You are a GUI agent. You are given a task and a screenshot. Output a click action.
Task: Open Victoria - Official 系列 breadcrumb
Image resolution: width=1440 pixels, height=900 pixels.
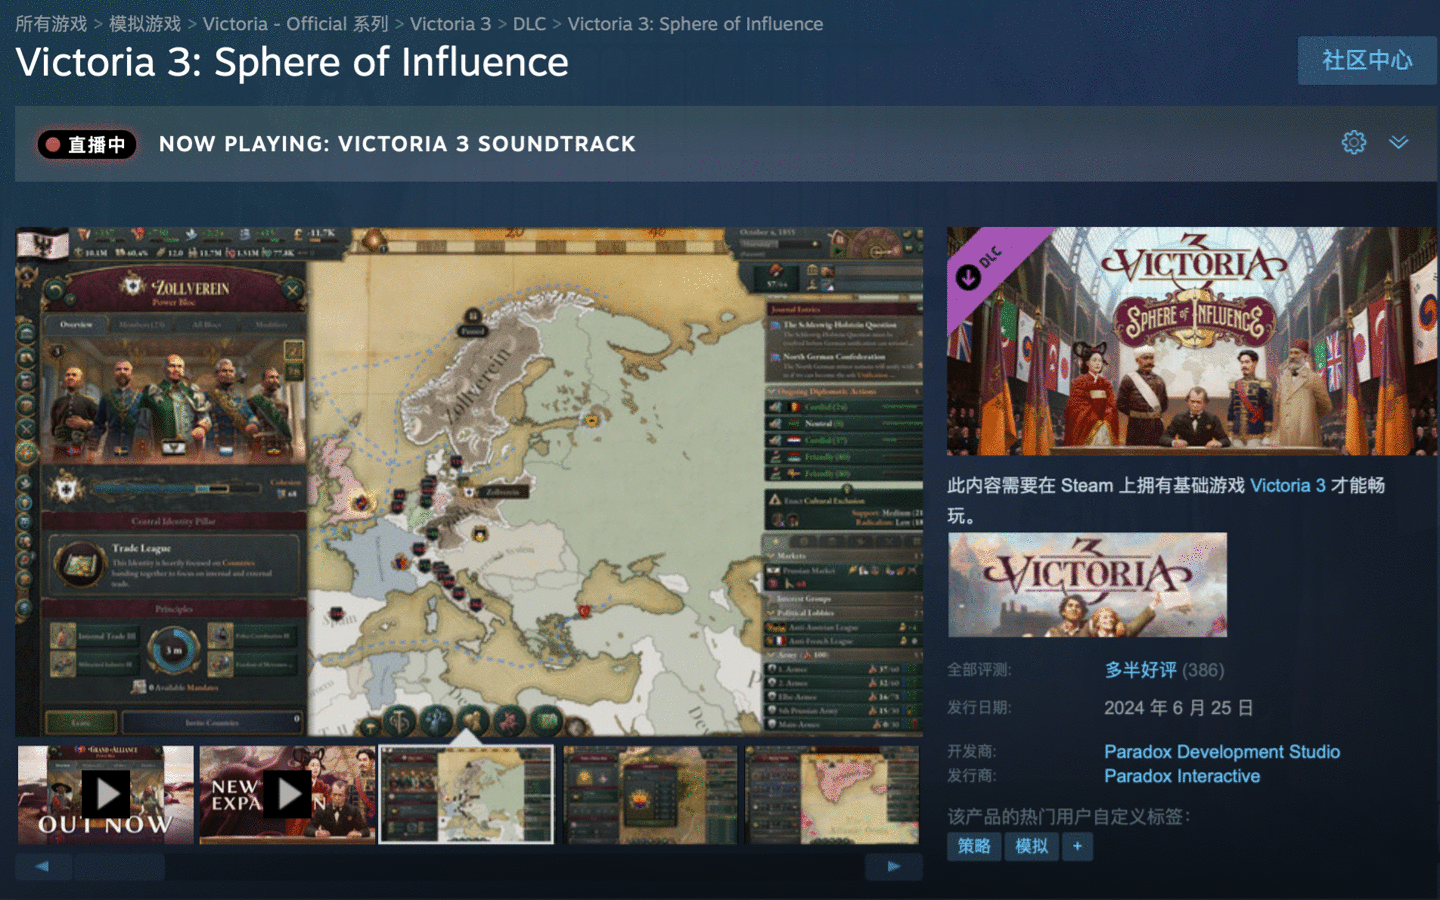(295, 24)
